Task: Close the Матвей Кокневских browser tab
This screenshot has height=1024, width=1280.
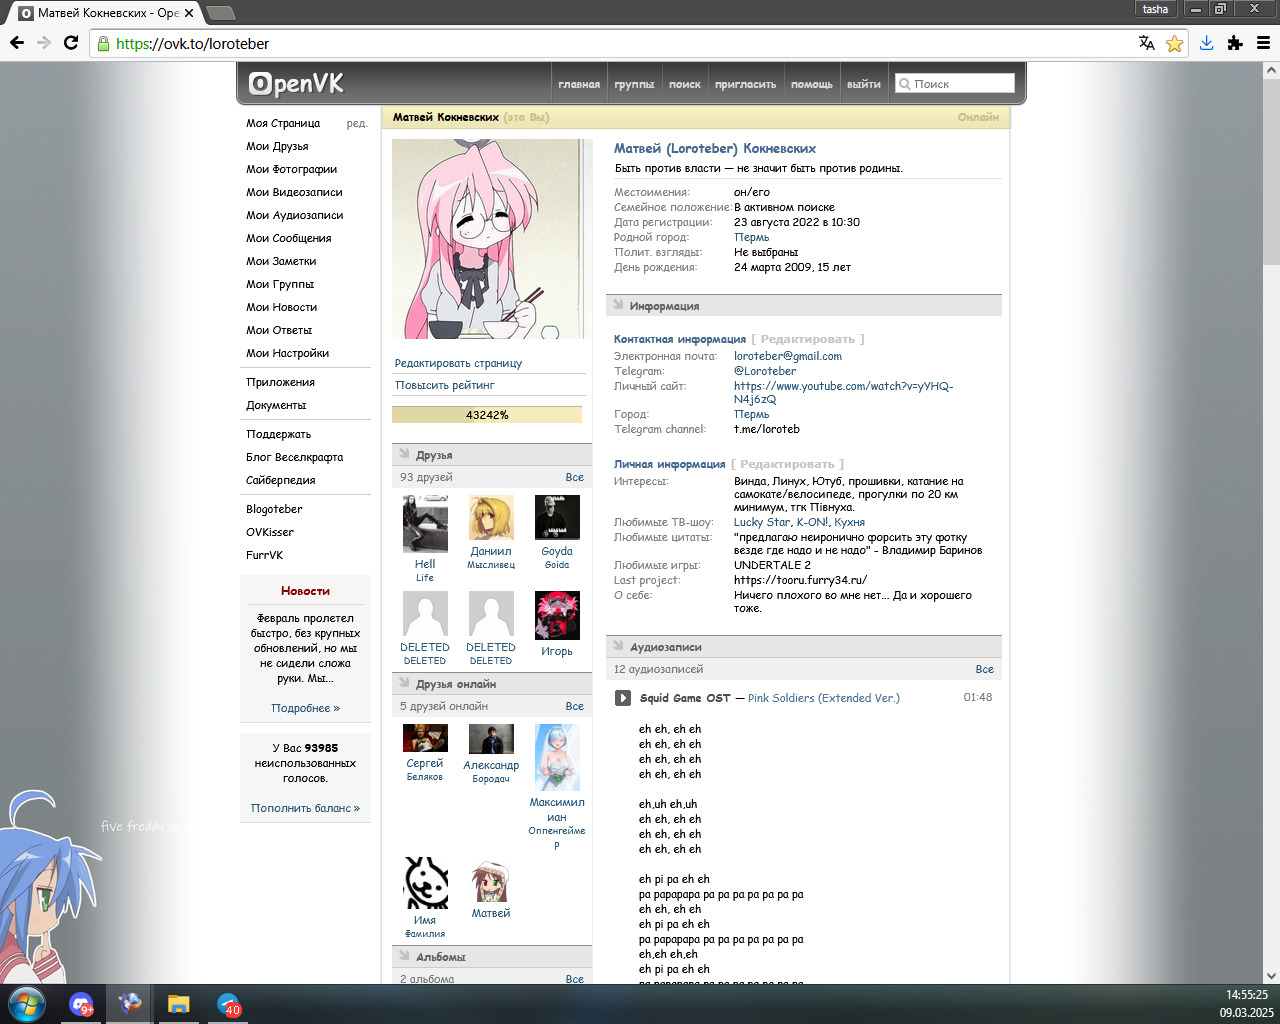Action: [189, 13]
